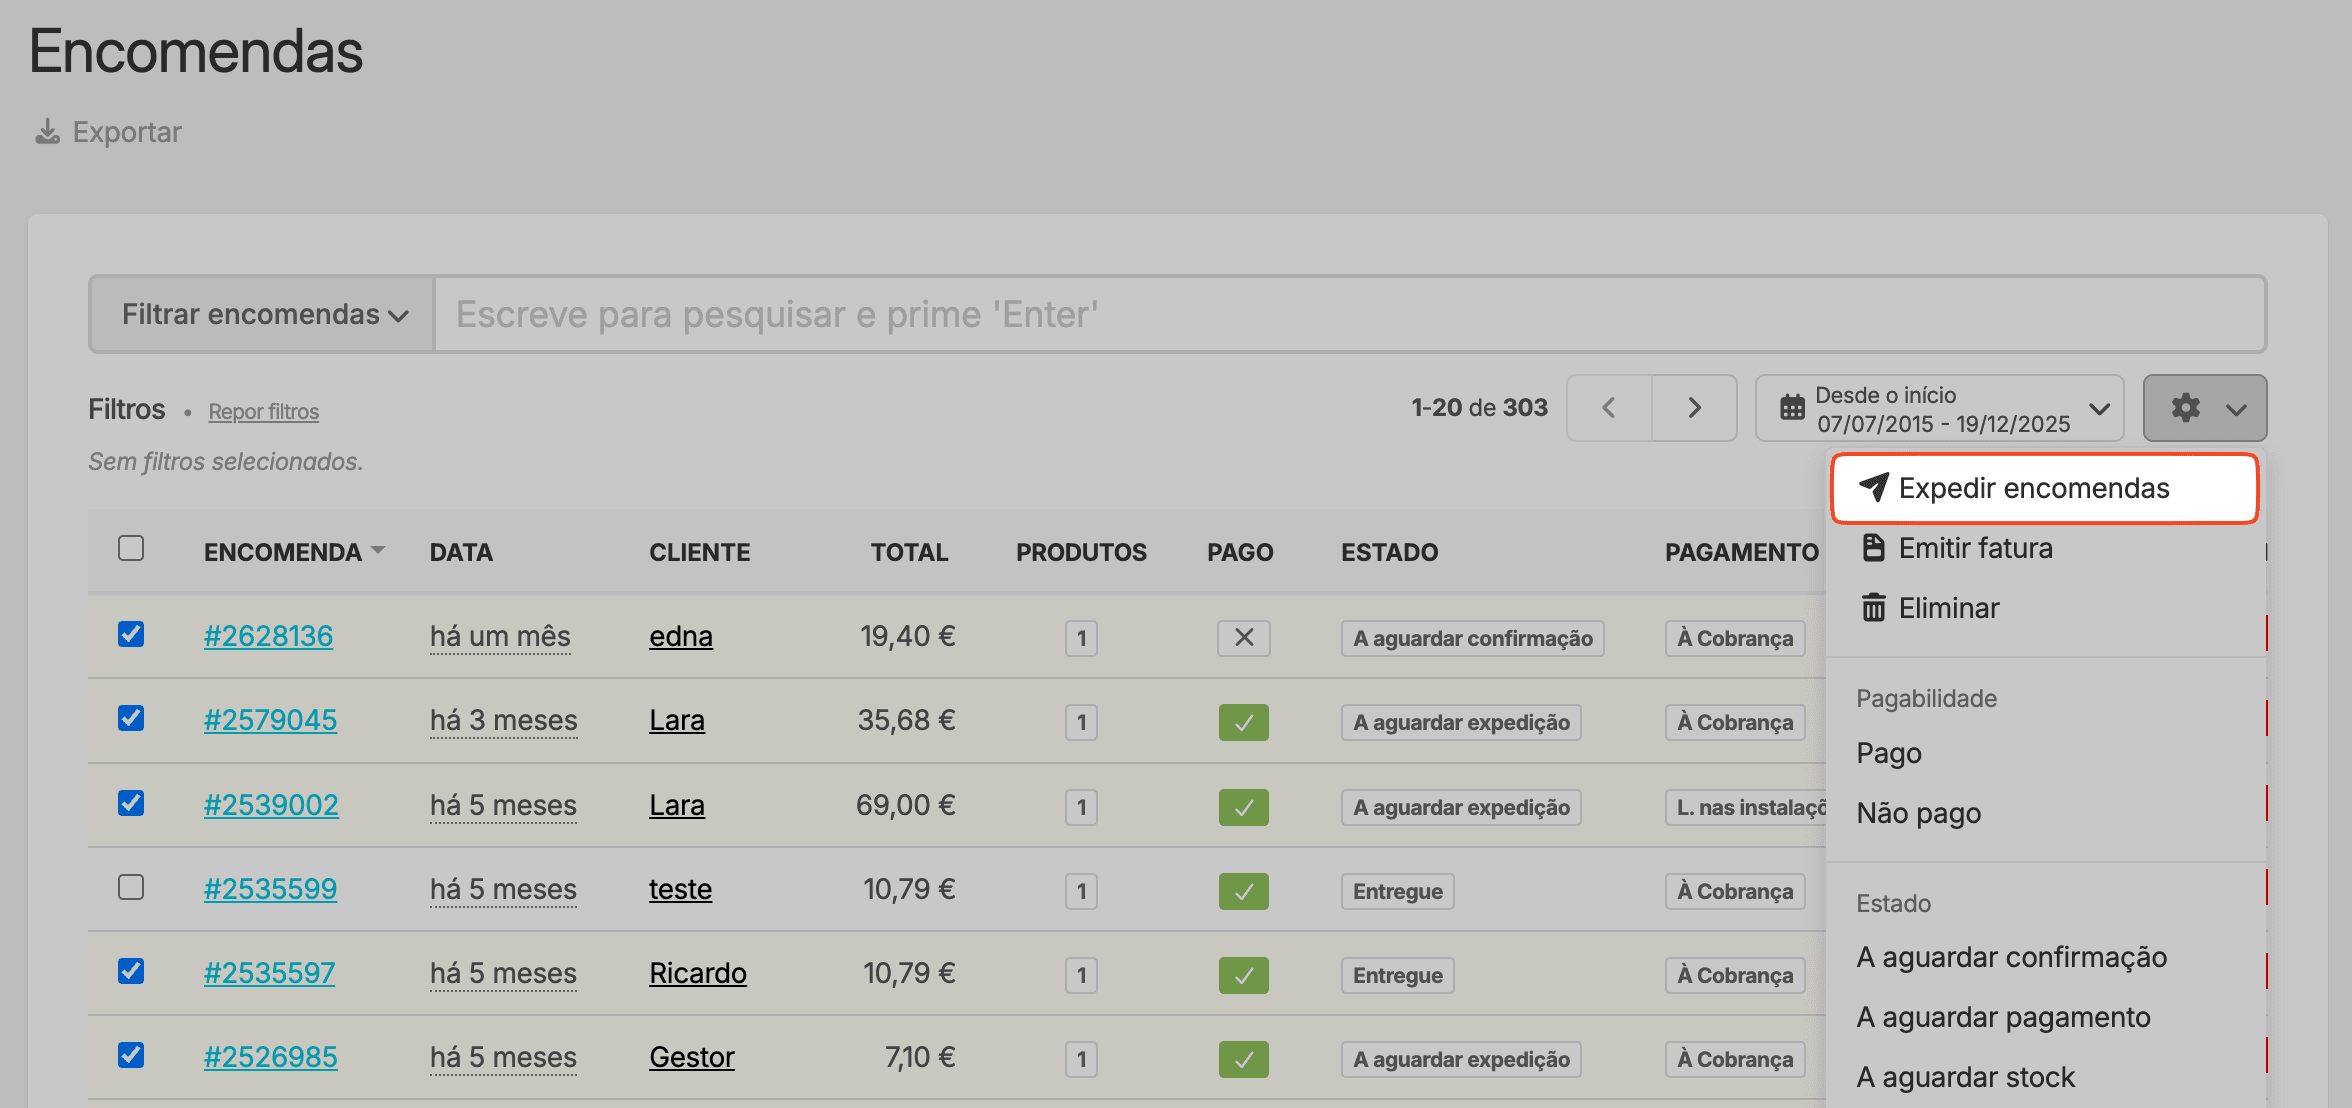
Task: Check the checkbox for order #2535599
Action: pyautogui.click(x=131, y=887)
